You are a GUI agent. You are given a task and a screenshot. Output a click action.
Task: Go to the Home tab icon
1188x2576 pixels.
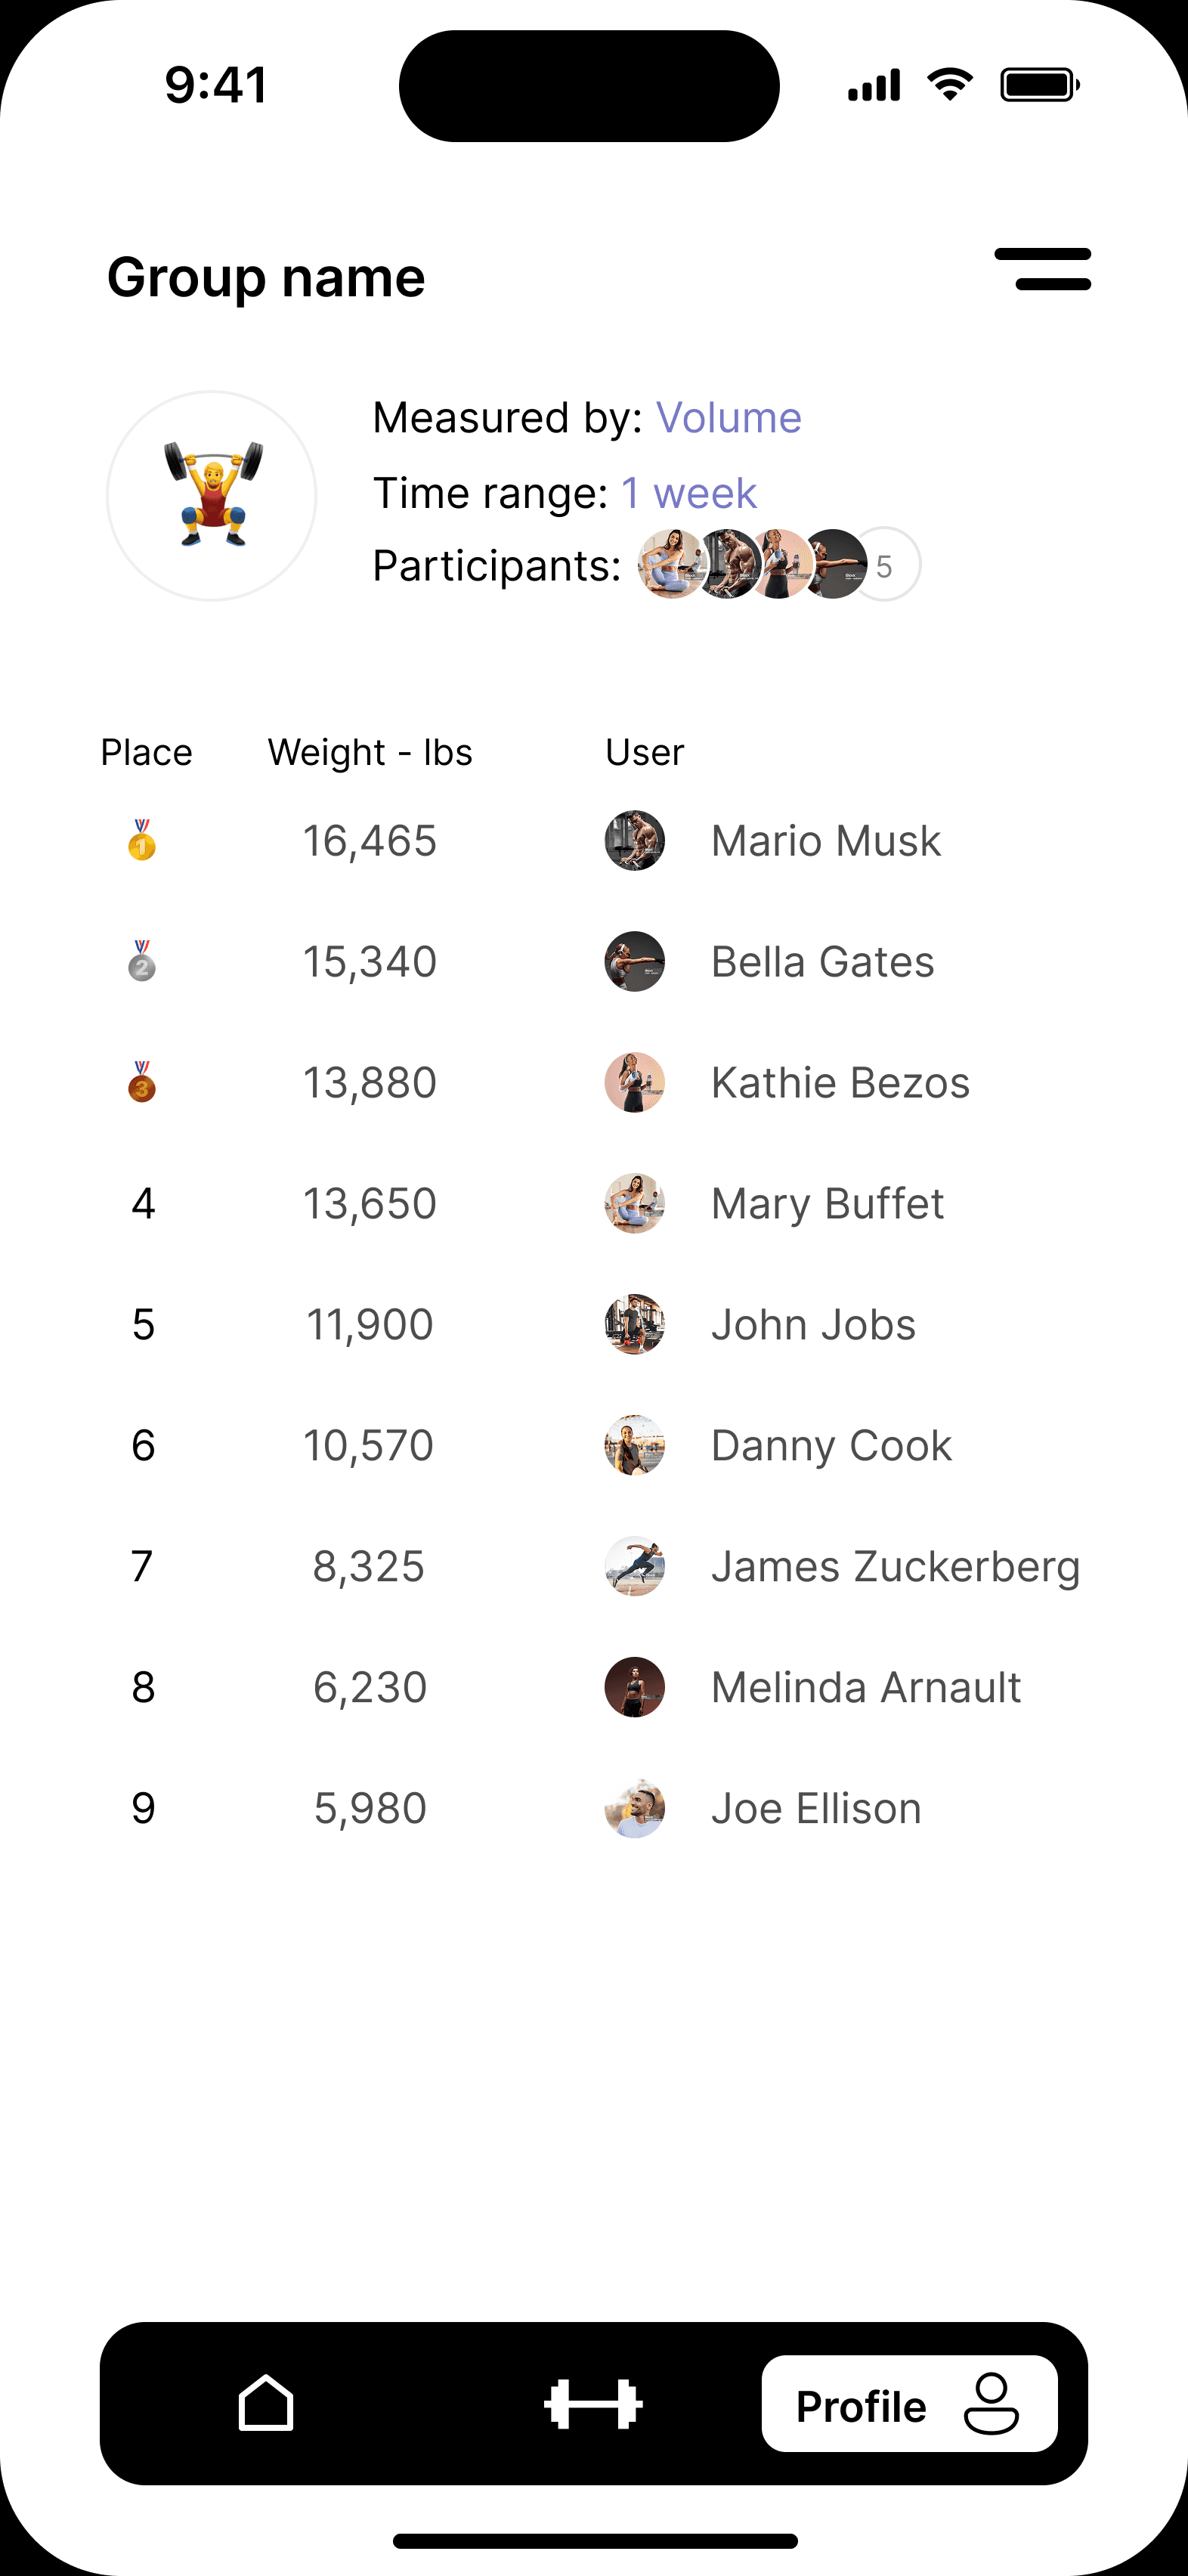(x=266, y=2402)
